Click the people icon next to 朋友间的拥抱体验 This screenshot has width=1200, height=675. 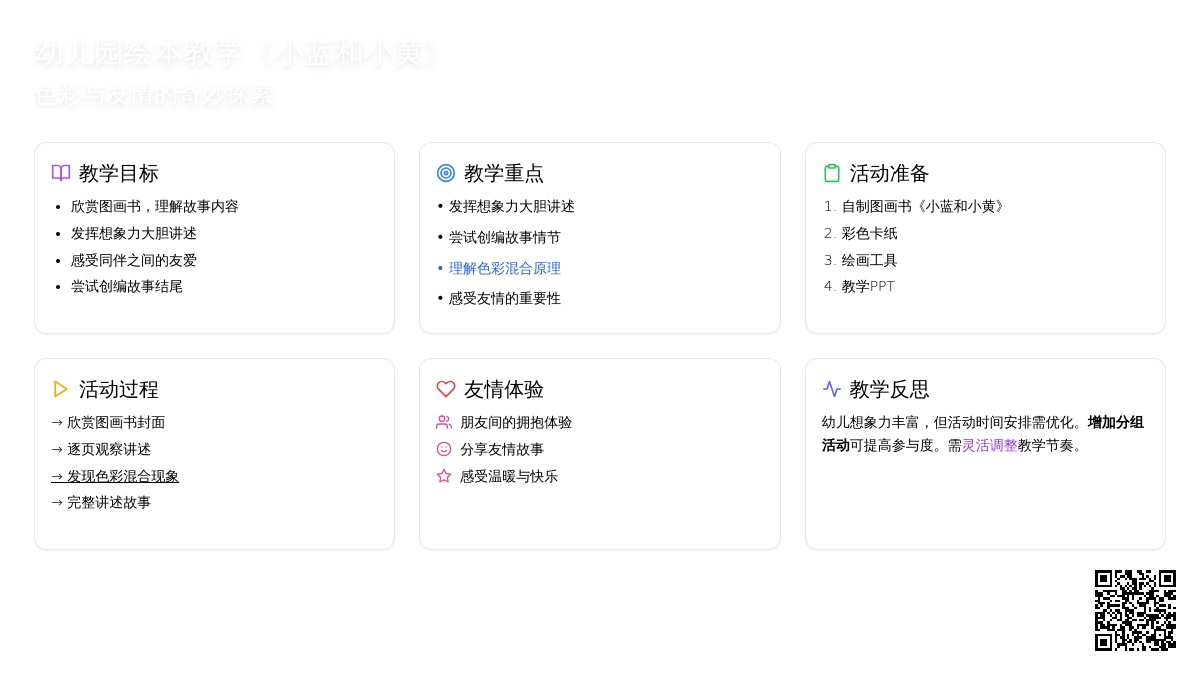pos(444,422)
